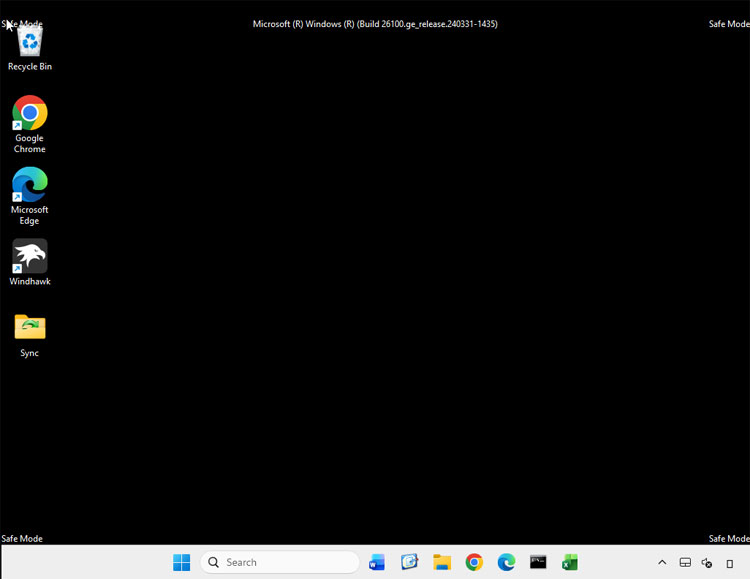Viewport: 750px width, 579px height.
Task: Launch Edge from the taskbar
Action: point(506,562)
